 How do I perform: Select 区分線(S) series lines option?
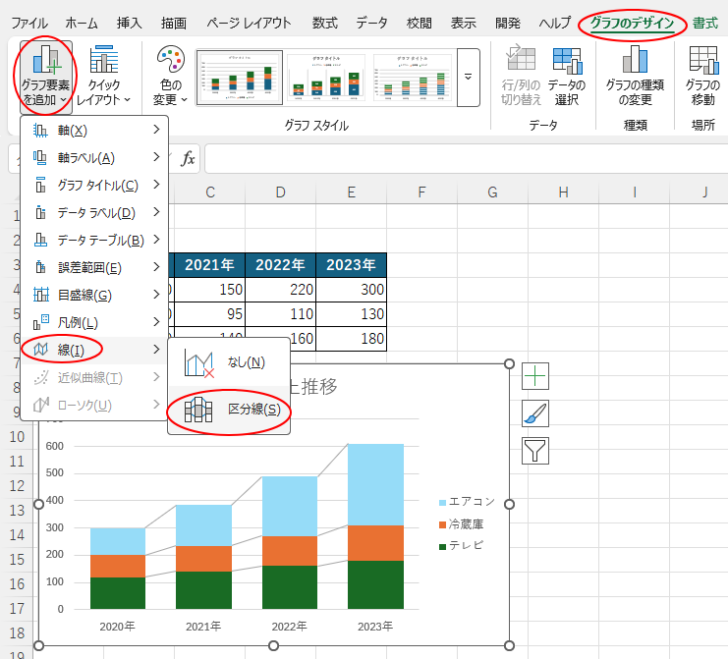[229, 410]
